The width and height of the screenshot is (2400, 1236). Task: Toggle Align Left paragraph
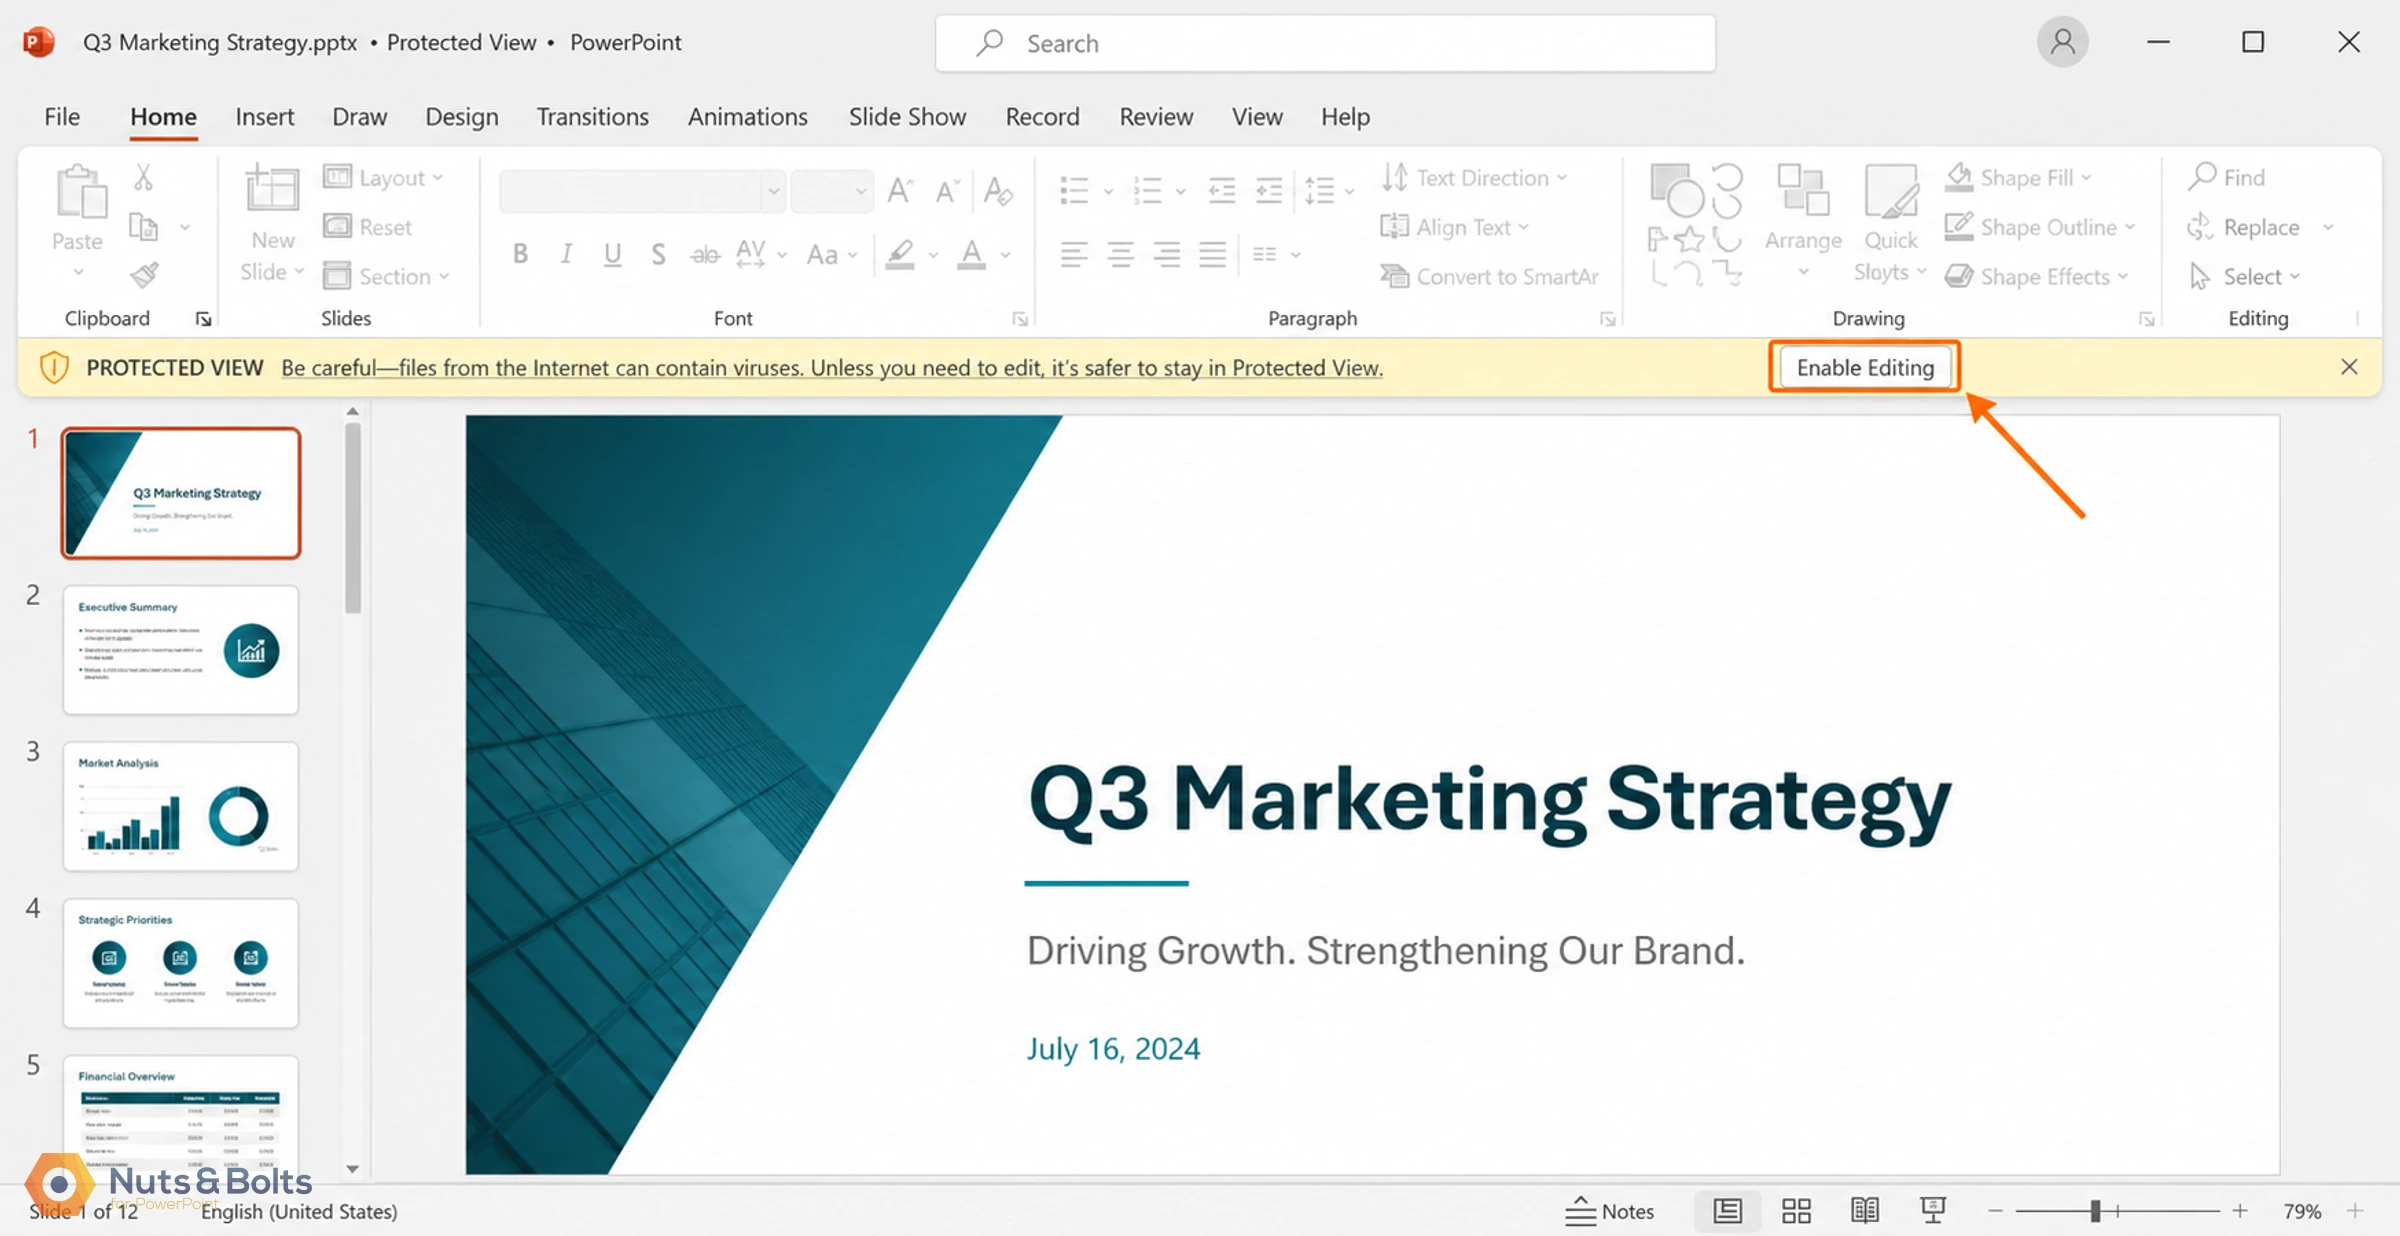tap(1074, 254)
